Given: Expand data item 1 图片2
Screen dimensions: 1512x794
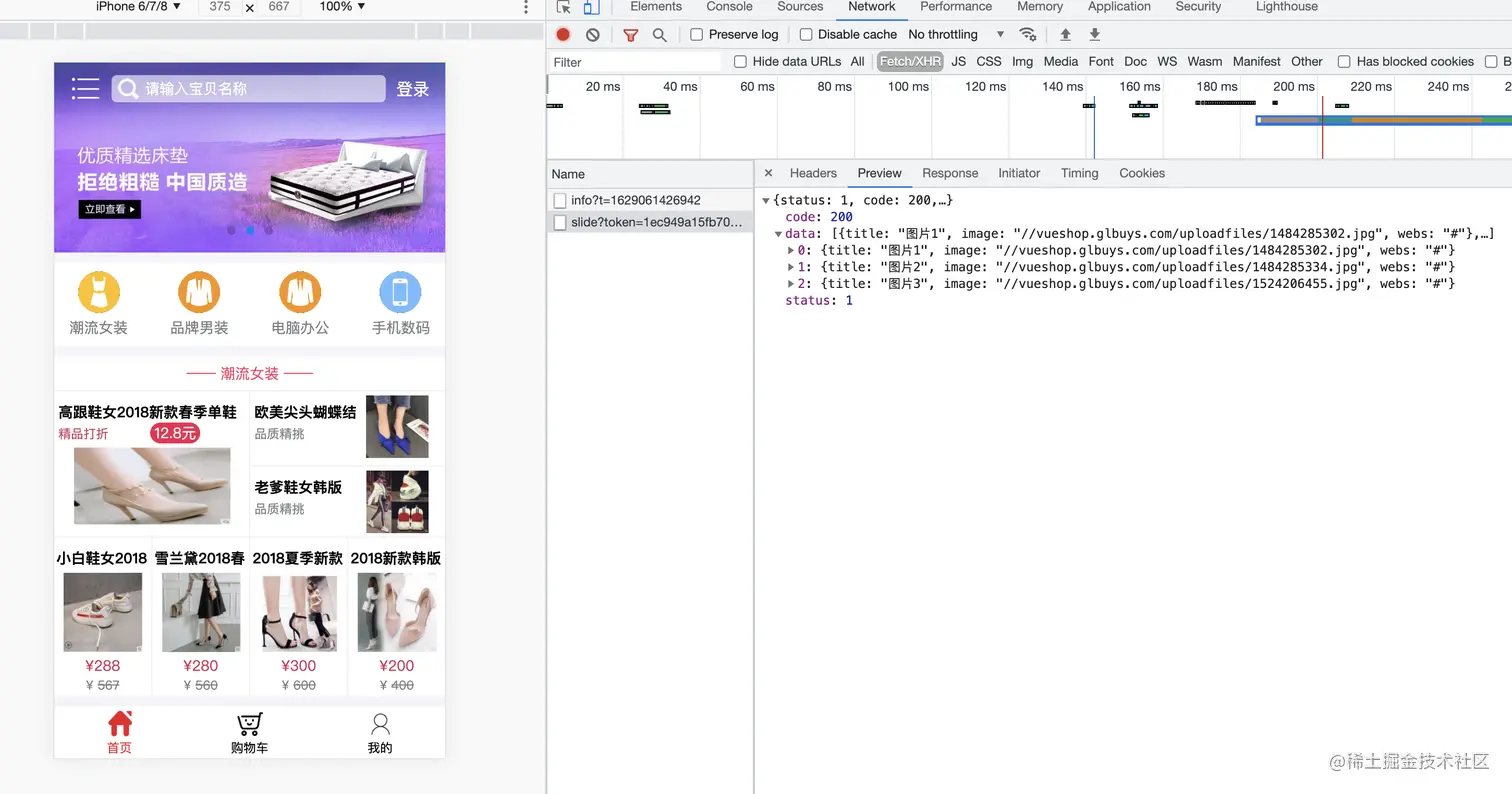Looking at the screenshot, I should click(x=791, y=267).
